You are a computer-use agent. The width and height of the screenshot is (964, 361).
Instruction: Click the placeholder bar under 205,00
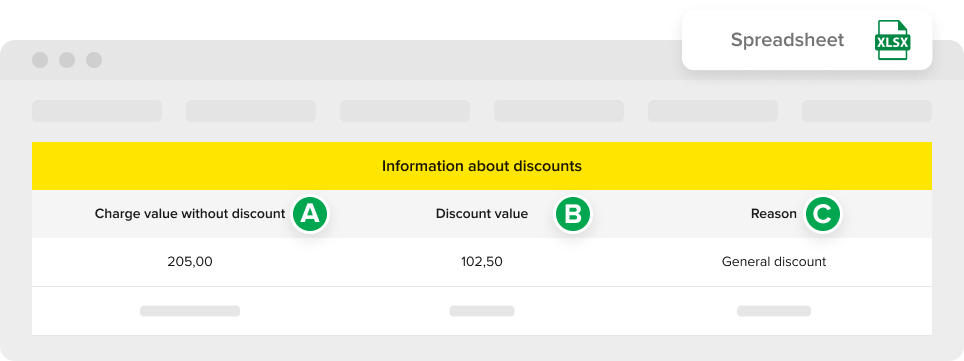[x=190, y=311]
